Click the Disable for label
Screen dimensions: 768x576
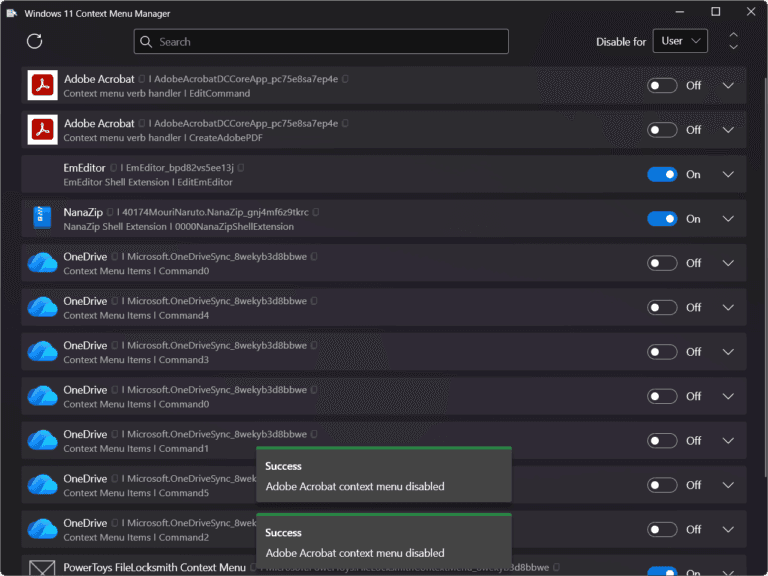click(621, 42)
